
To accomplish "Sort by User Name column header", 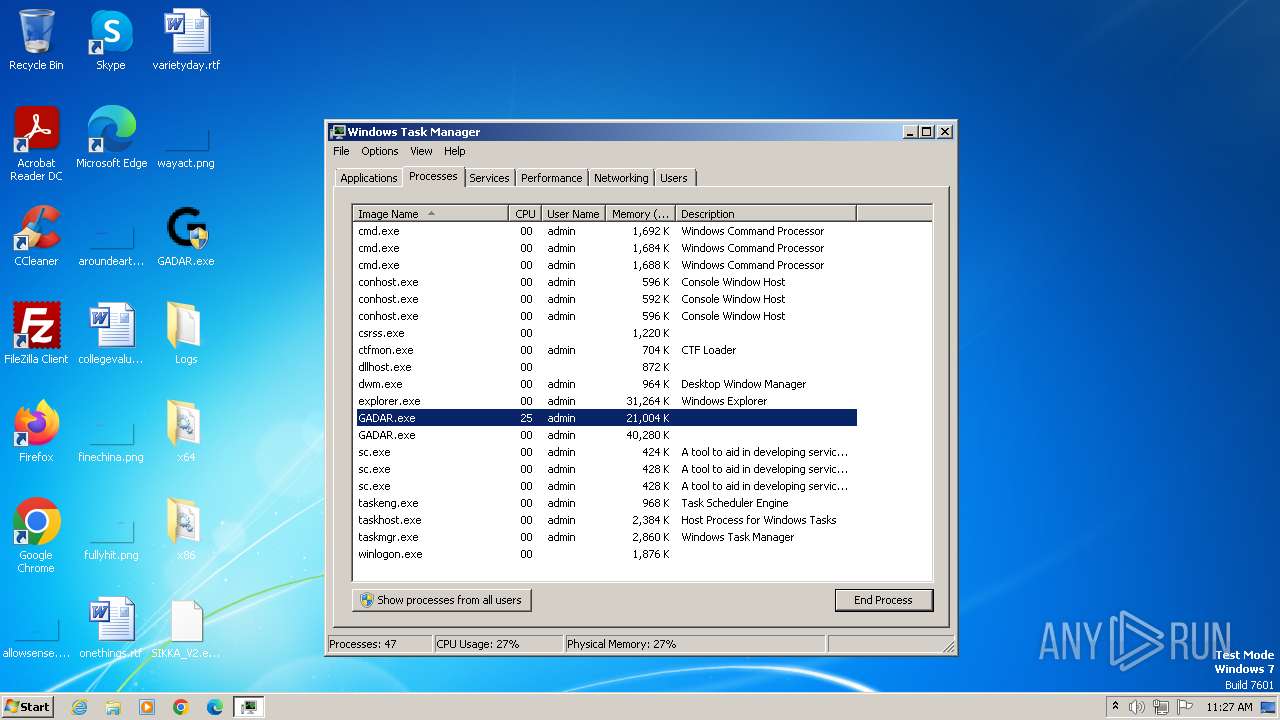I will pyautogui.click(x=574, y=213).
